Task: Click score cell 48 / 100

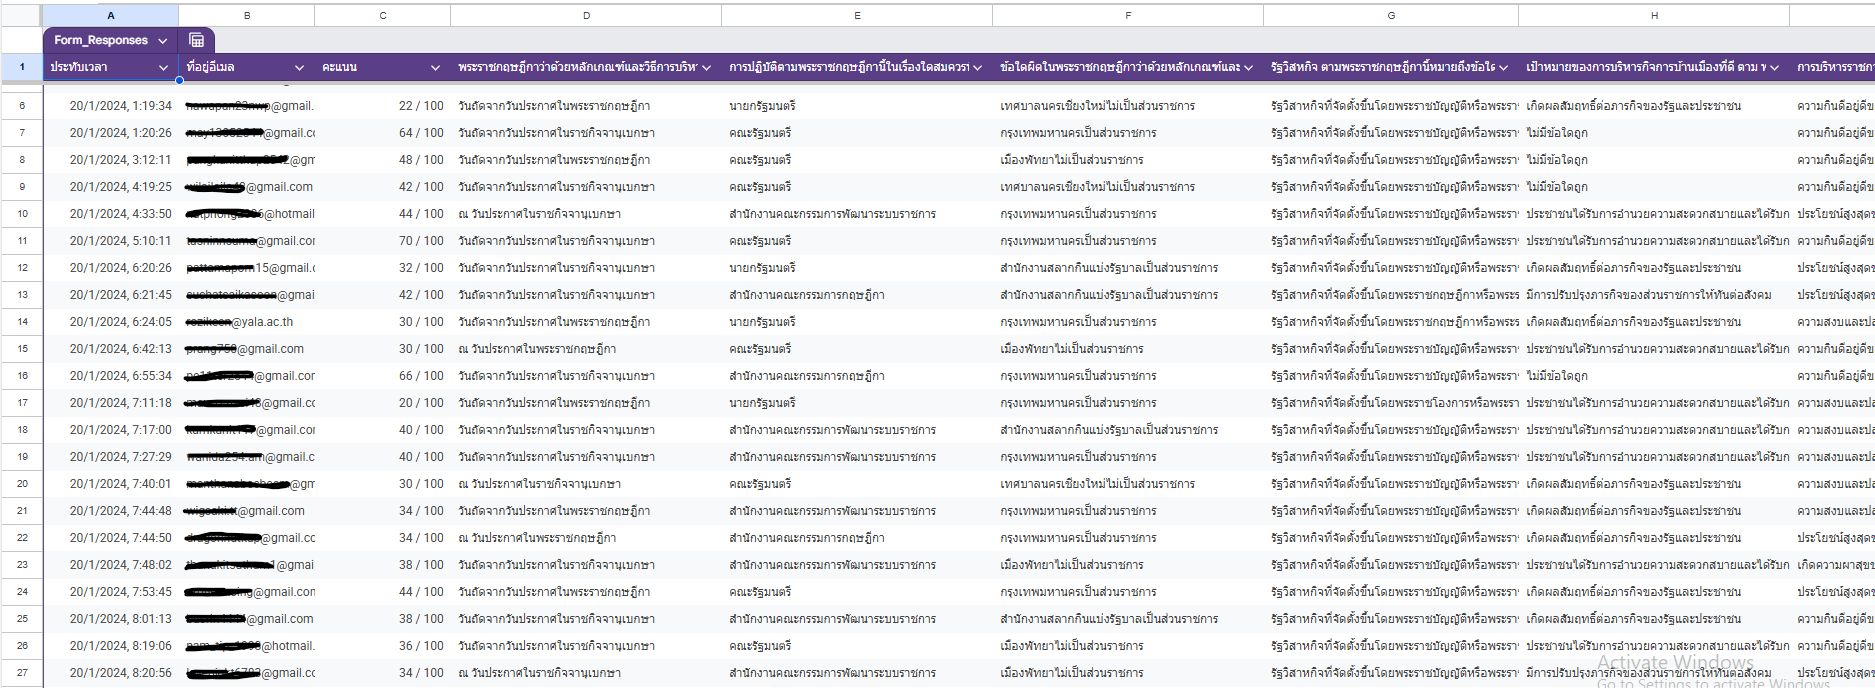Action: [383, 159]
